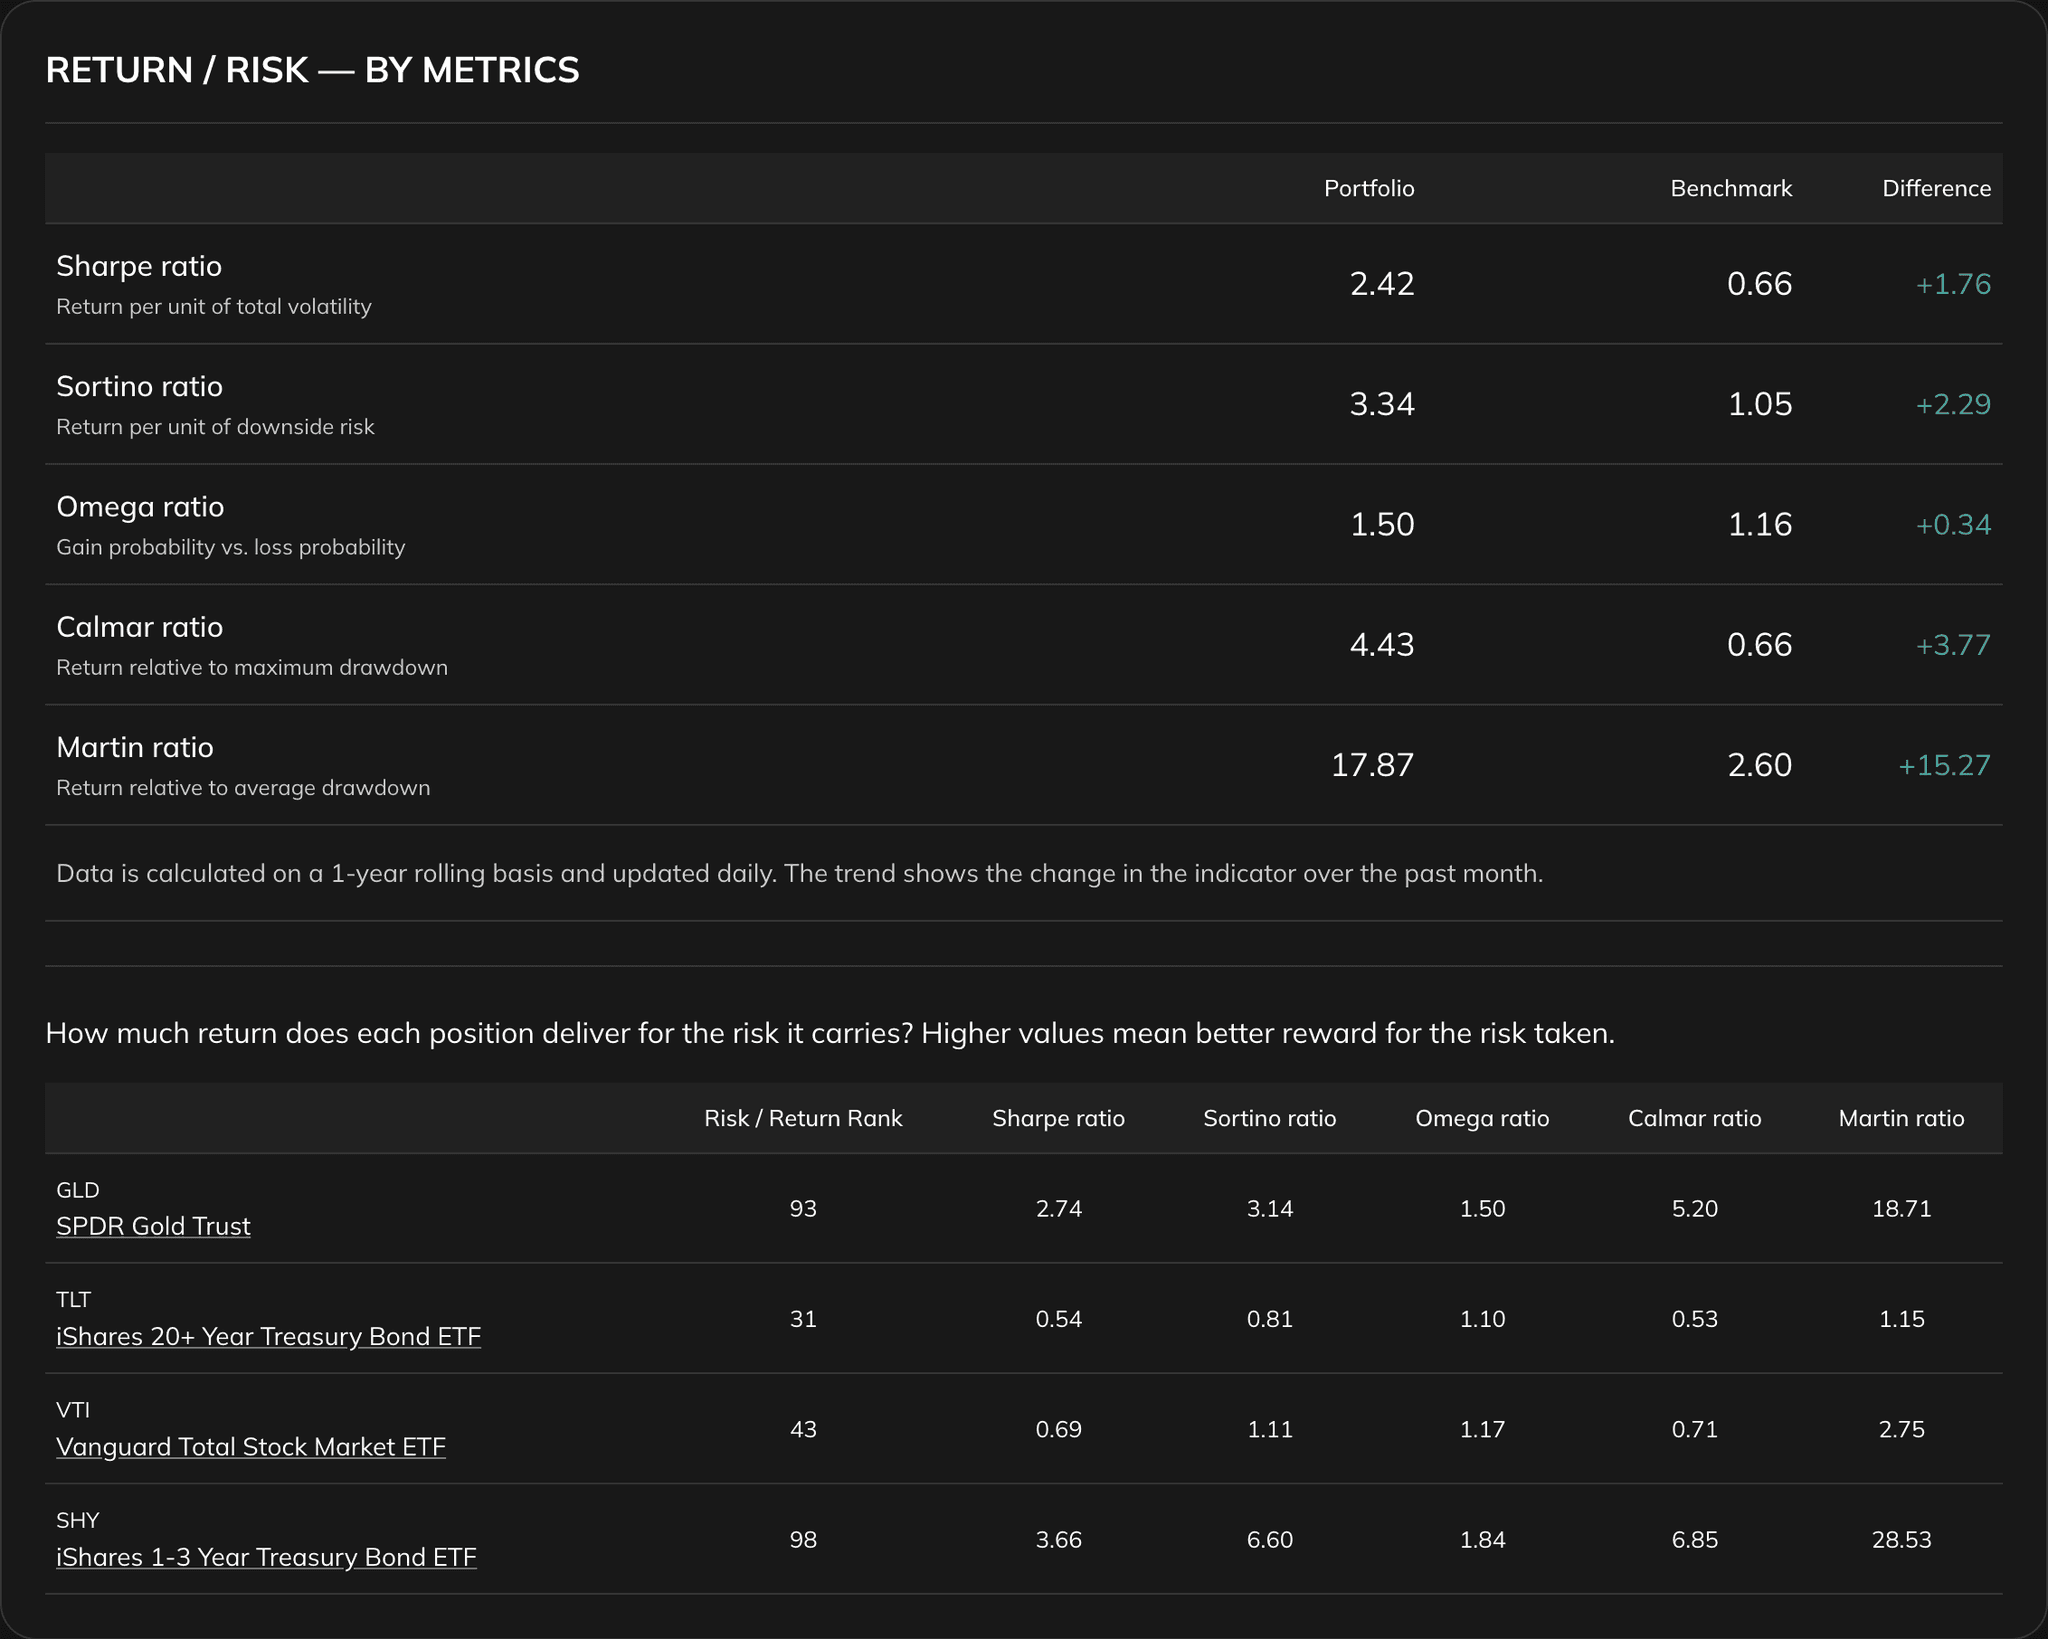Select the Benchmark column header
The width and height of the screenshot is (2048, 1639).
[x=1731, y=188]
